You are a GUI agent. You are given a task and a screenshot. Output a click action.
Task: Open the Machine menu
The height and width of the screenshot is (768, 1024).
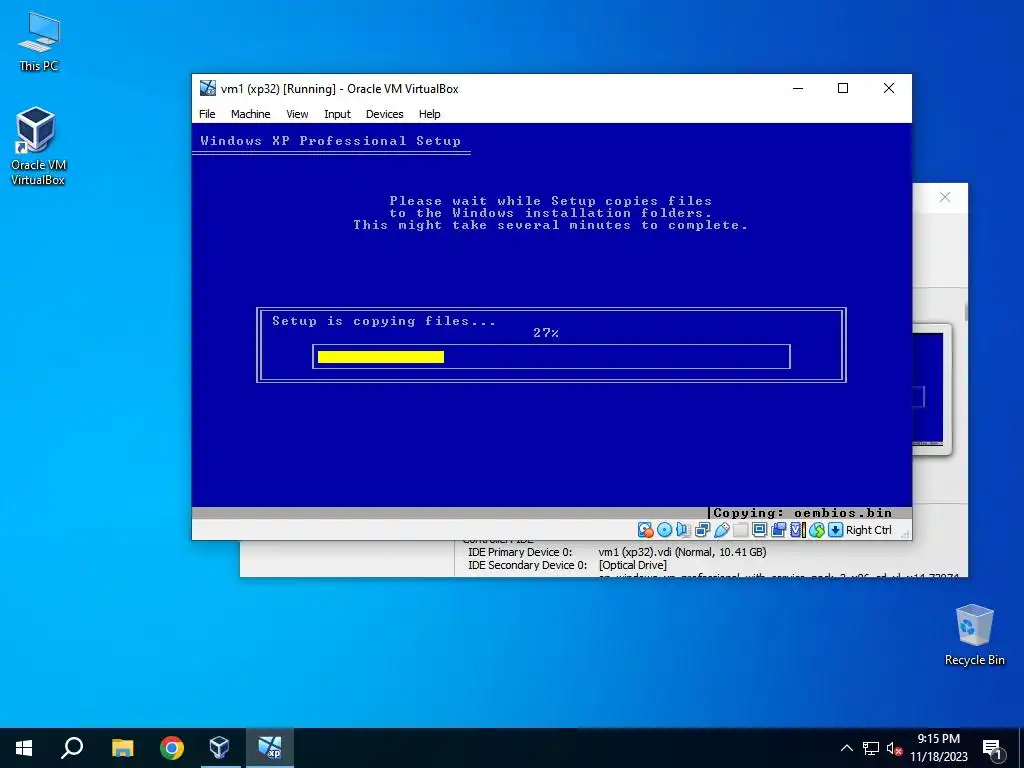250,114
